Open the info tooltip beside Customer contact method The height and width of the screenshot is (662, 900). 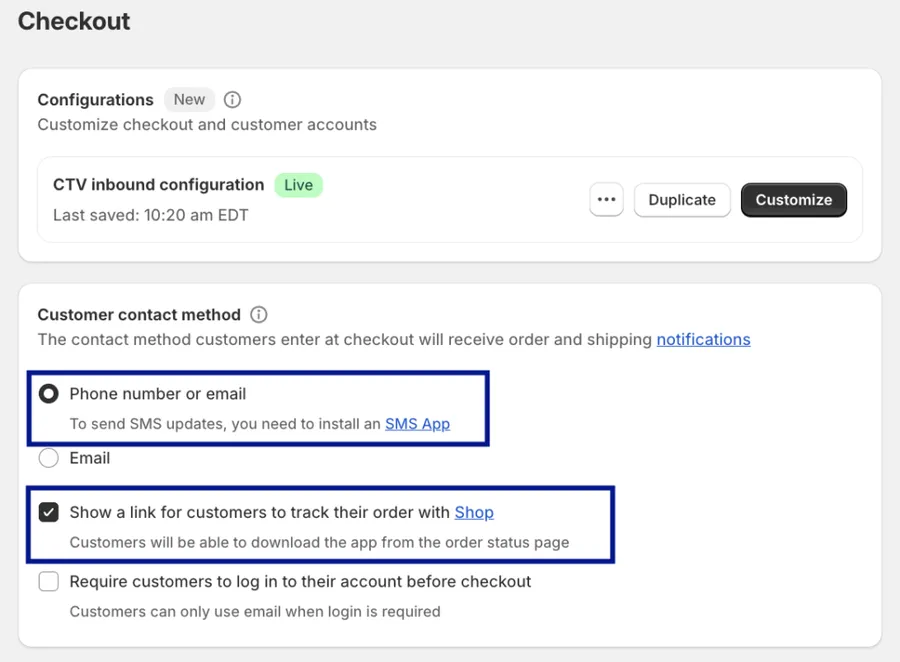click(258, 314)
